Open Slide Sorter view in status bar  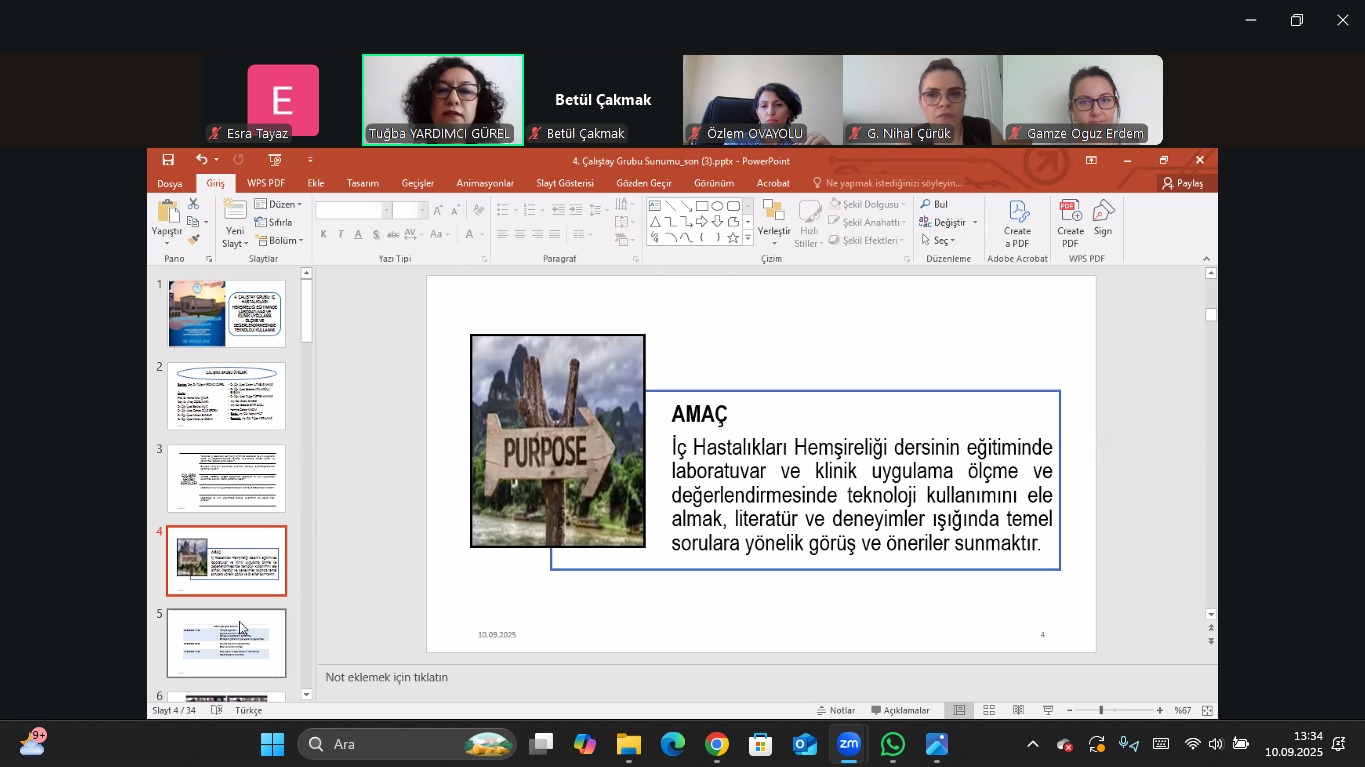(x=989, y=710)
